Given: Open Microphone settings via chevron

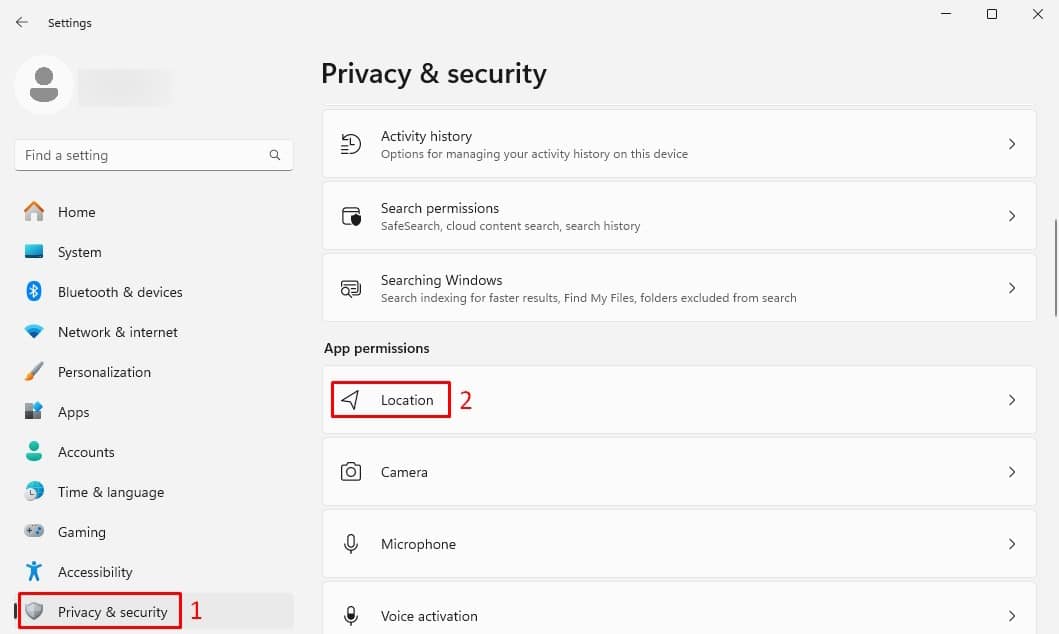Looking at the screenshot, I should coord(1012,544).
